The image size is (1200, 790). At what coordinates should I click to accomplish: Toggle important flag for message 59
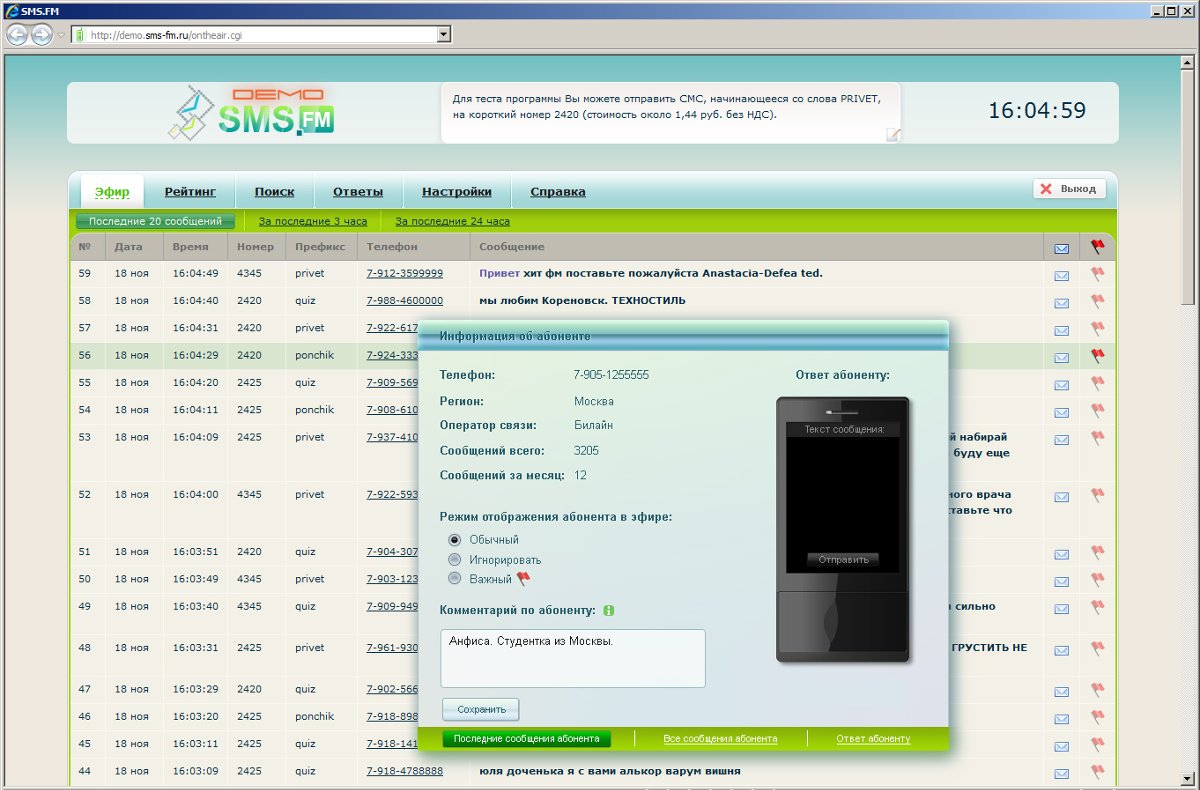tap(1097, 273)
